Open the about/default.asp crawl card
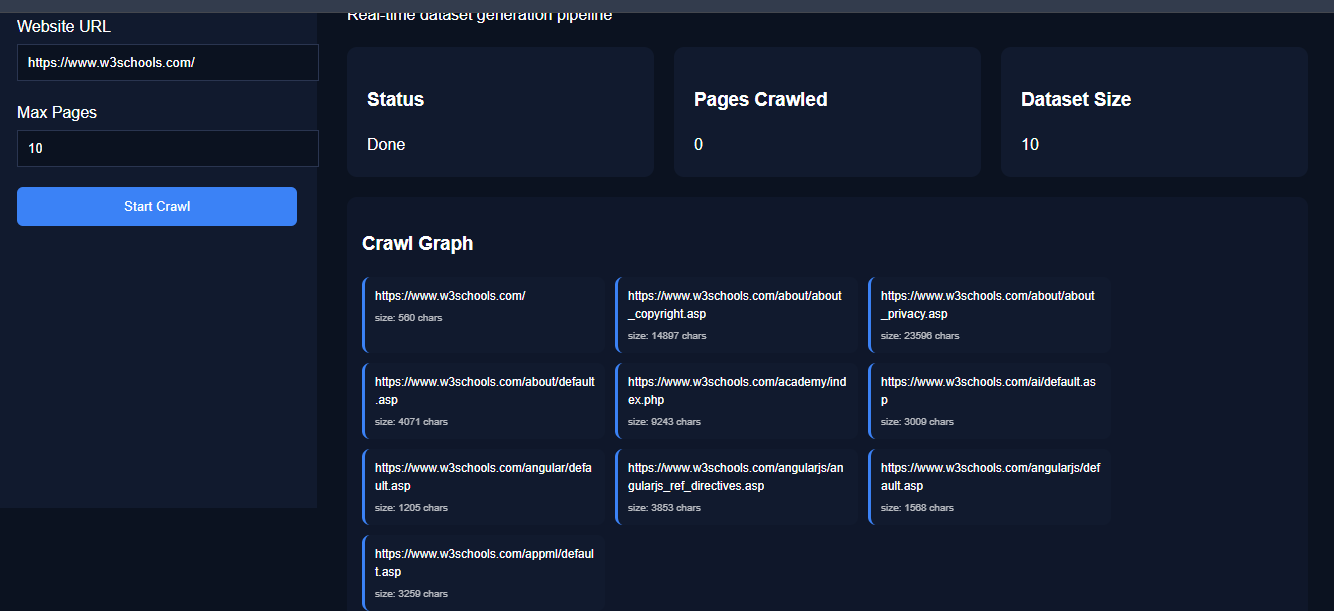The width and height of the screenshot is (1334, 614). coord(483,401)
